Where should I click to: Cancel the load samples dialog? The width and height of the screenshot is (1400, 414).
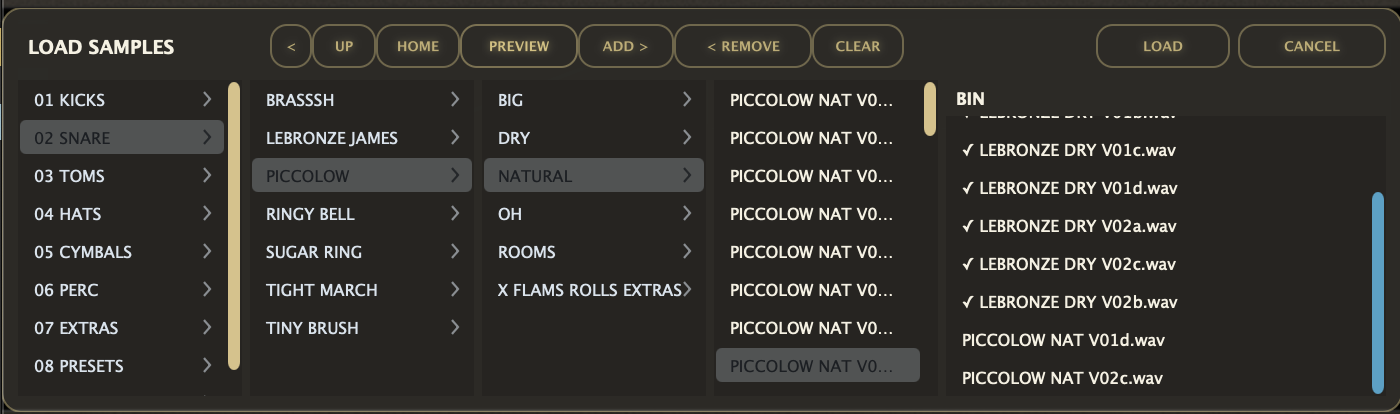[x=1311, y=46]
